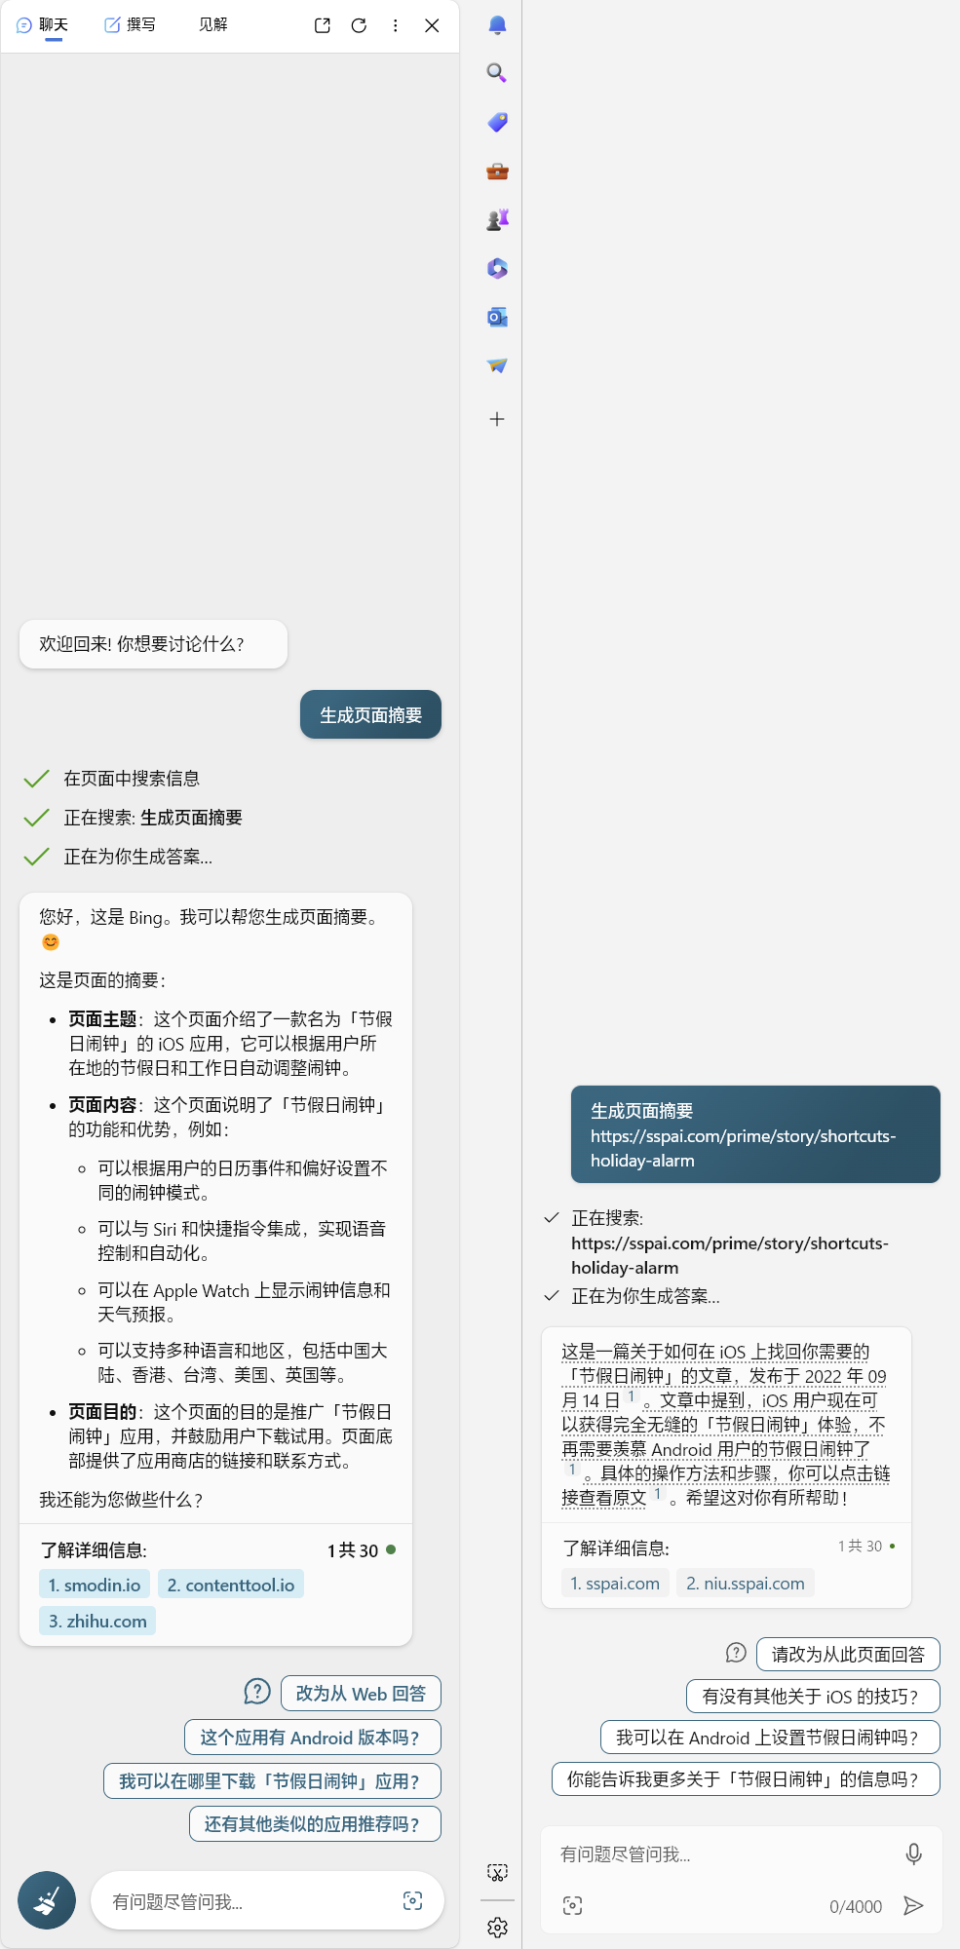Click the plus icon to add sidebar app
Image resolution: width=960 pixels, height=1949 pixels.
[x=497, y=419]
